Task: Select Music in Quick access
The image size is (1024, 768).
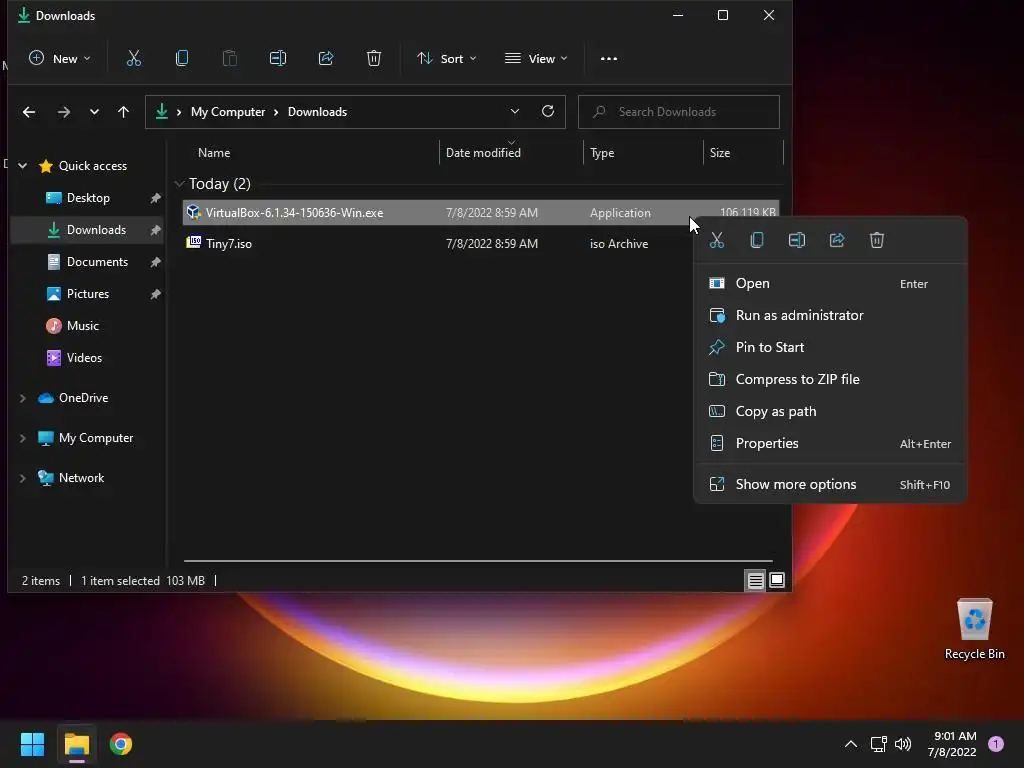Action: [88, 326]
